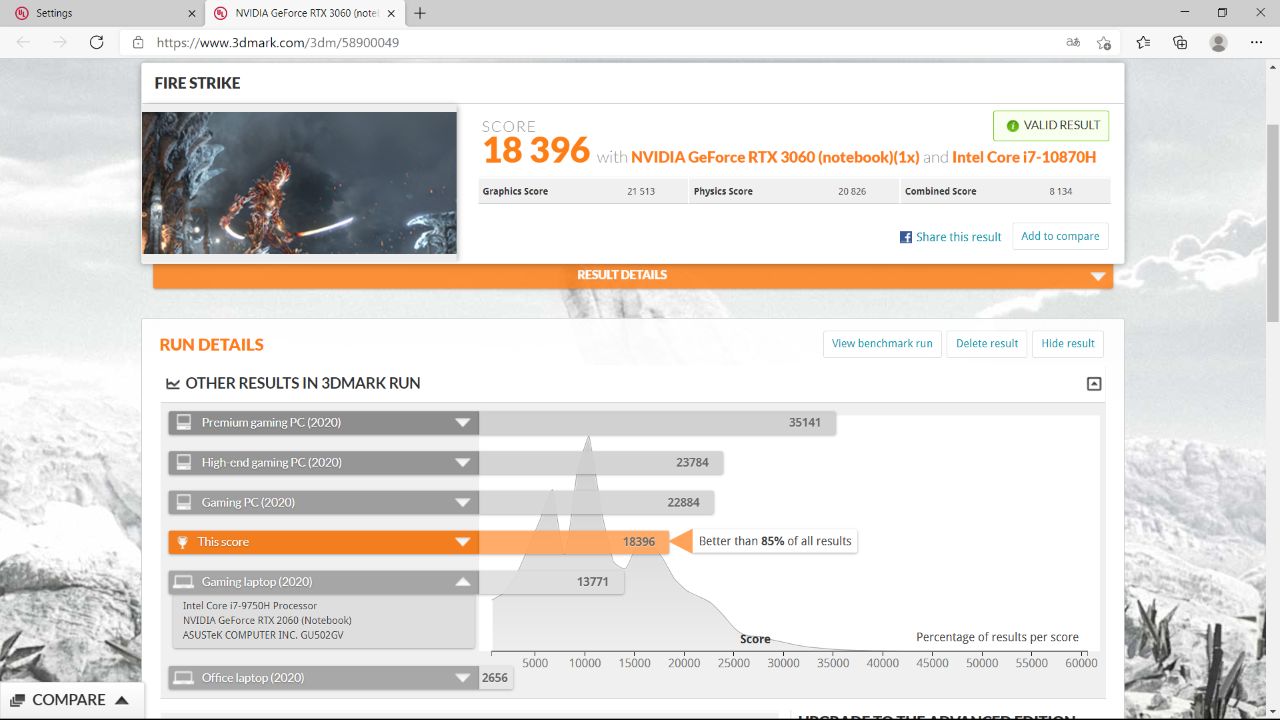Open the browser profile avatar

click(x=1218, y=42)
